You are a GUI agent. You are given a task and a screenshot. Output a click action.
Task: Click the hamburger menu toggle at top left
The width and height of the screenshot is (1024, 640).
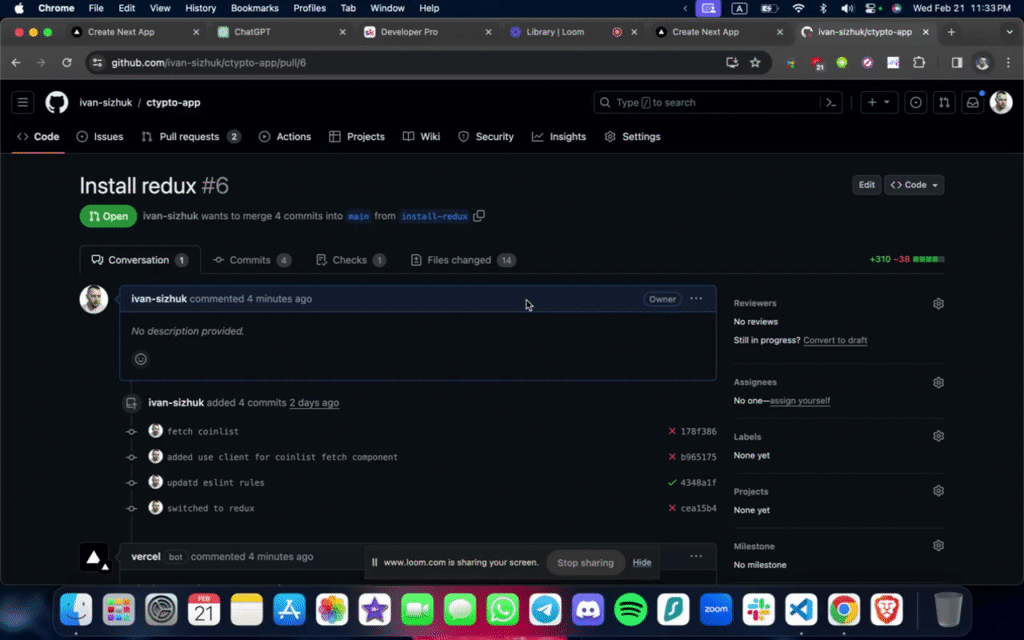click(x=22, y=102)
